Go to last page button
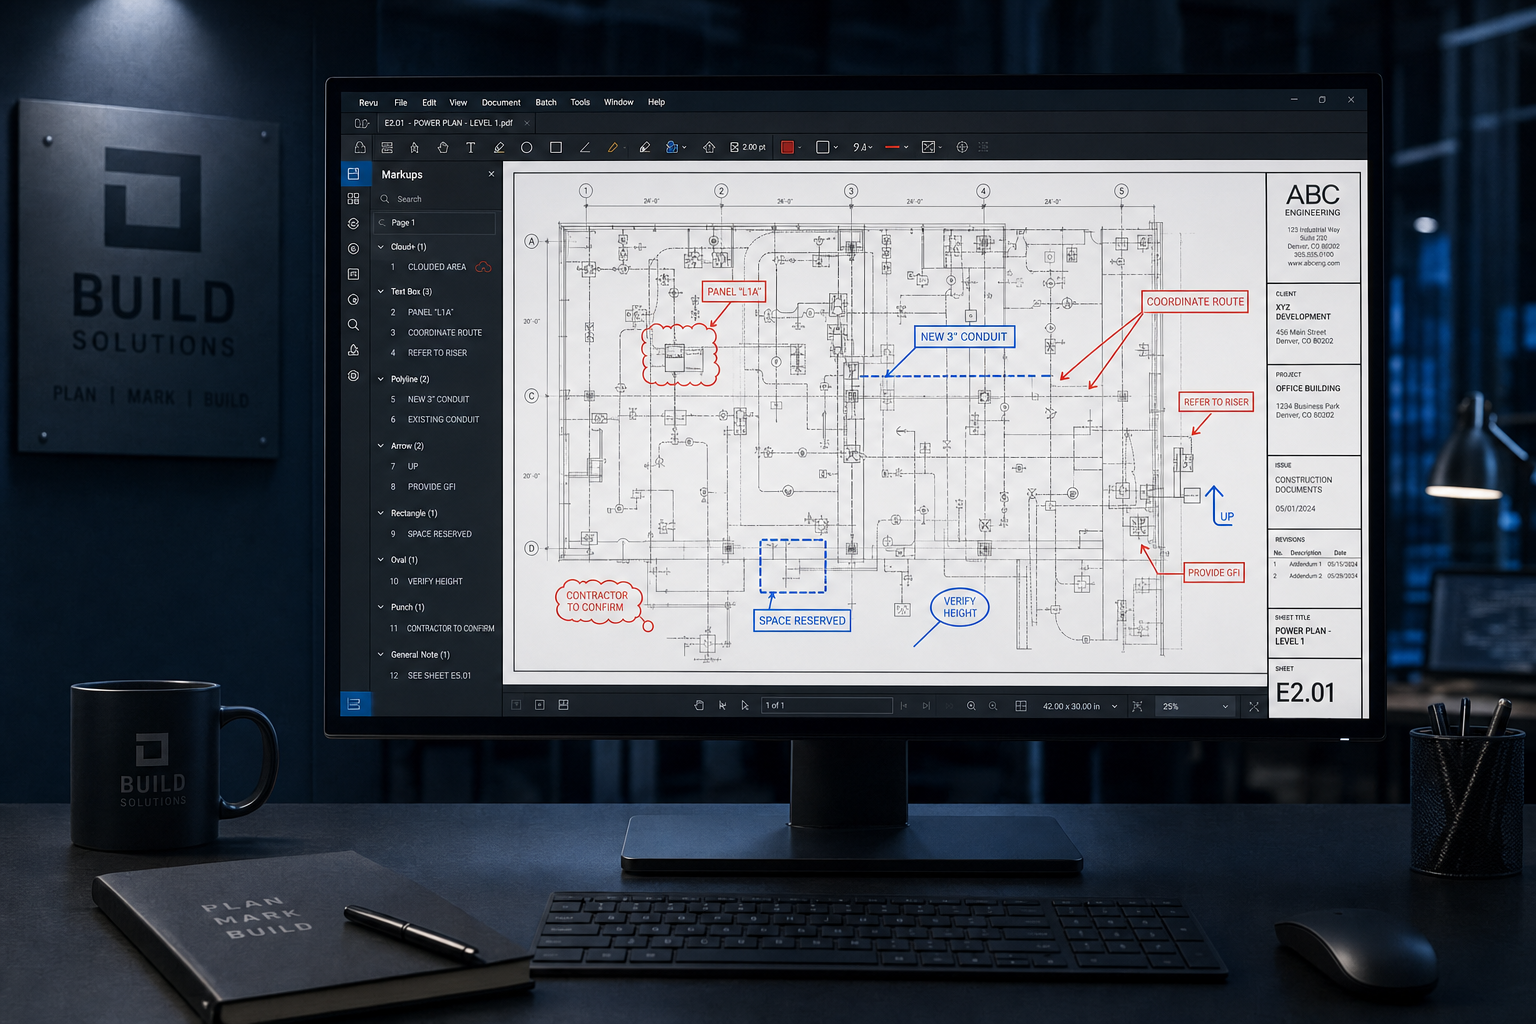1536x1024 pixels. tap(926, 706)
